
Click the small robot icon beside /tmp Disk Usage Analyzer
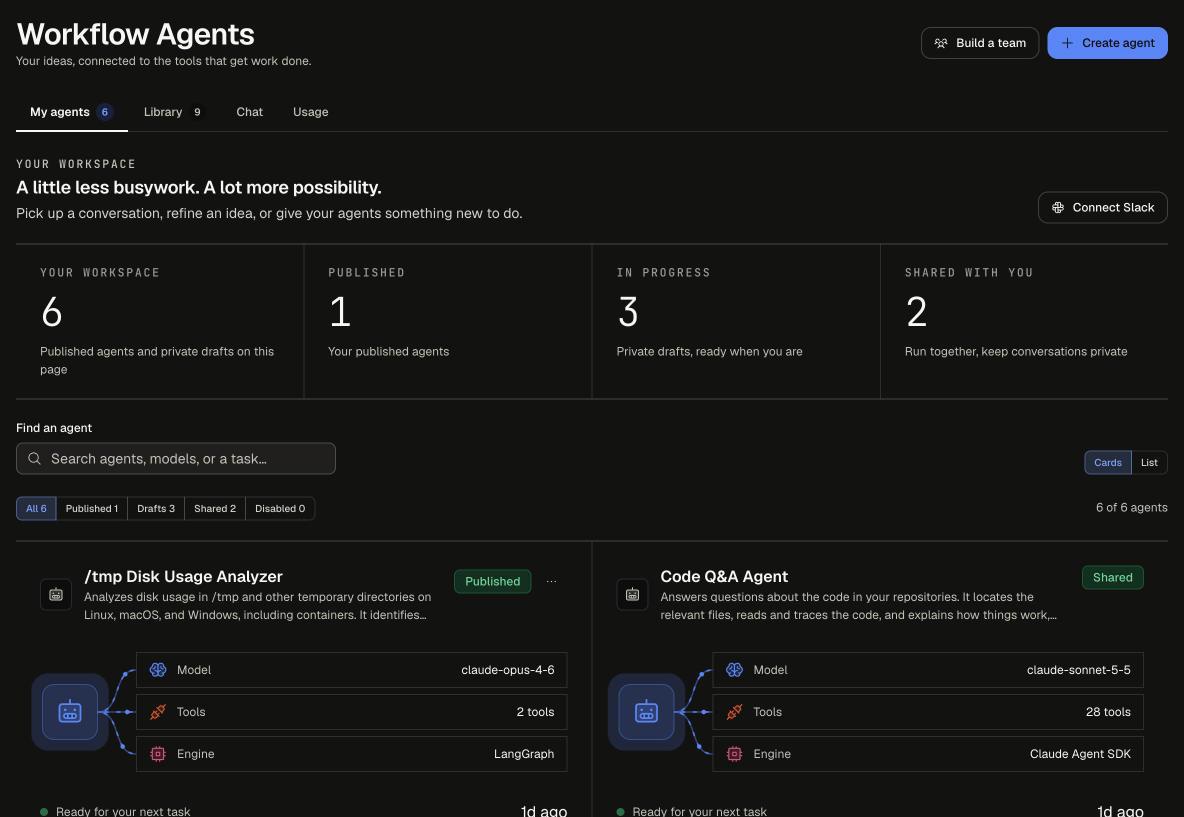(56, 594)
